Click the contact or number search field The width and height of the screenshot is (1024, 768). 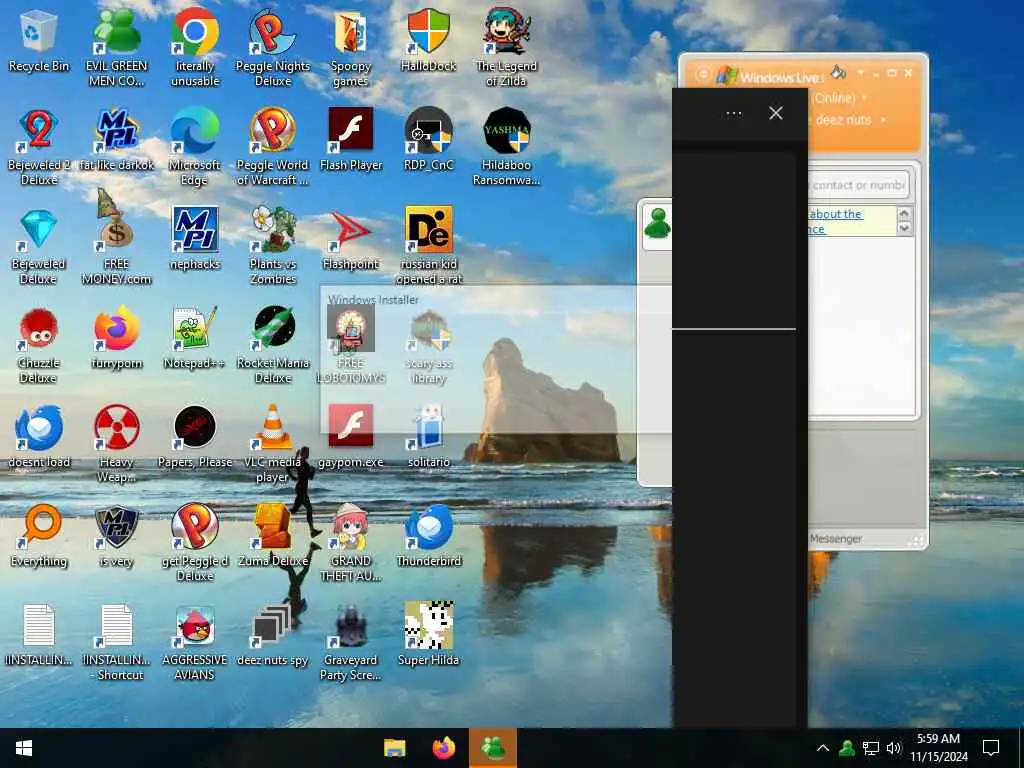pos(857,185)
